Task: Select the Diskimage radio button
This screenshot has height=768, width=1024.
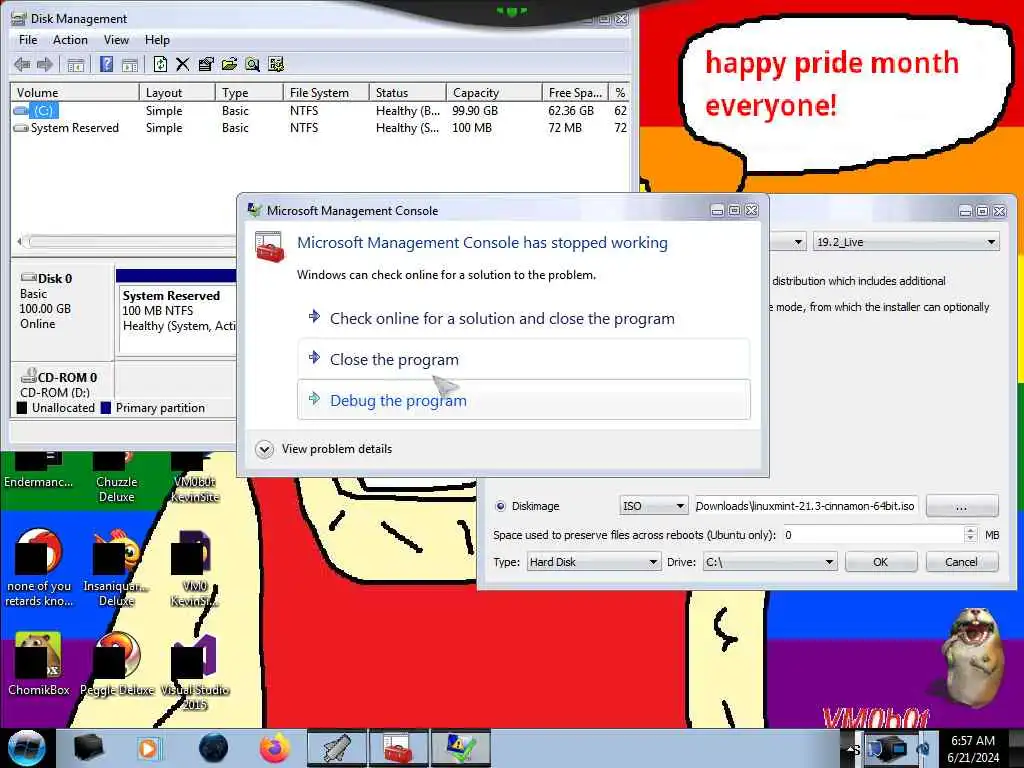Action: (501, 506)
